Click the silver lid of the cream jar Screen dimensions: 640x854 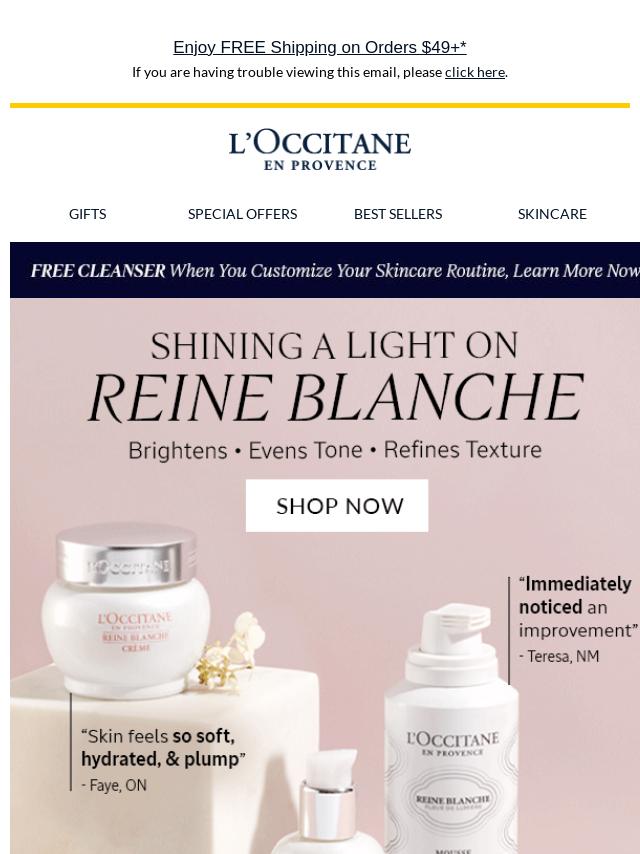[126, 553]
